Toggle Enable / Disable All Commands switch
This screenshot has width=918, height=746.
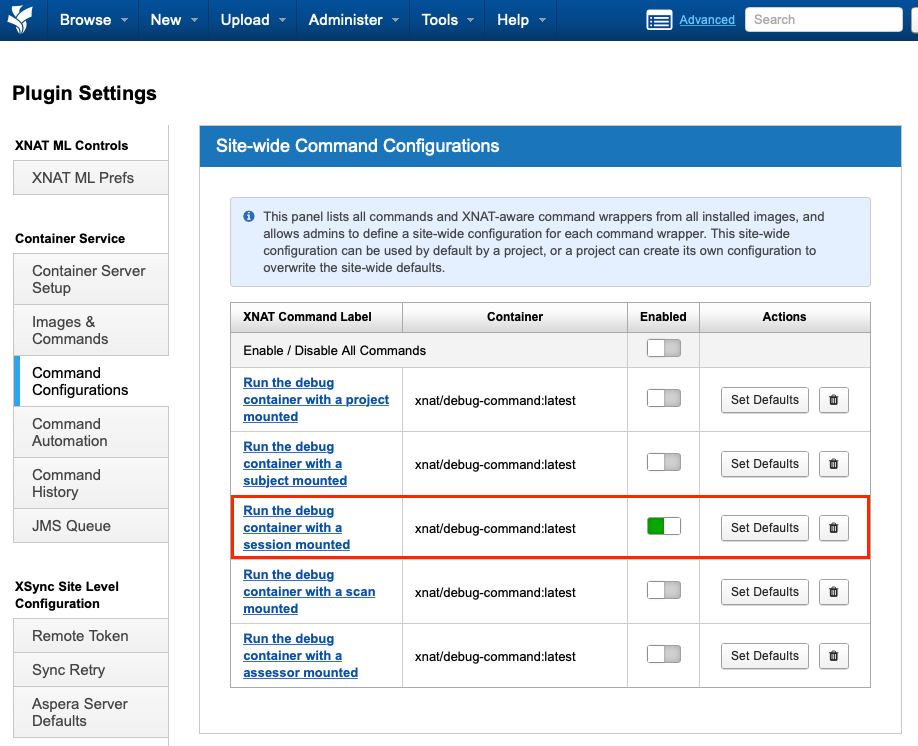[663, 349]
